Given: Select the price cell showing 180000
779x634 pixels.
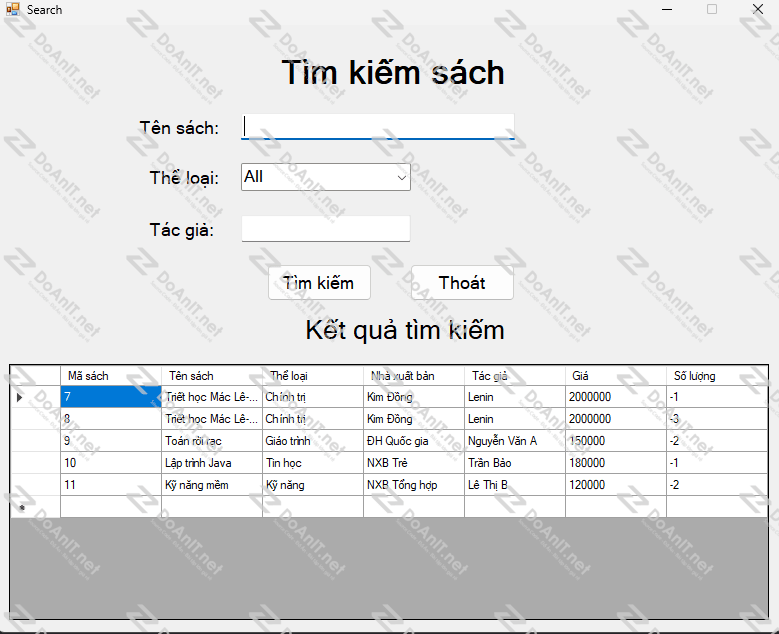Looking at the screenshot, I should [615, 463].
